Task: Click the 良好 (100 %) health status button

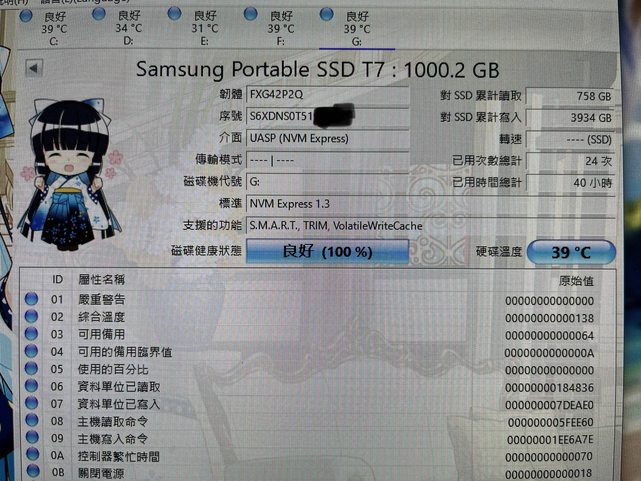Action: click(x=326, y=252)
